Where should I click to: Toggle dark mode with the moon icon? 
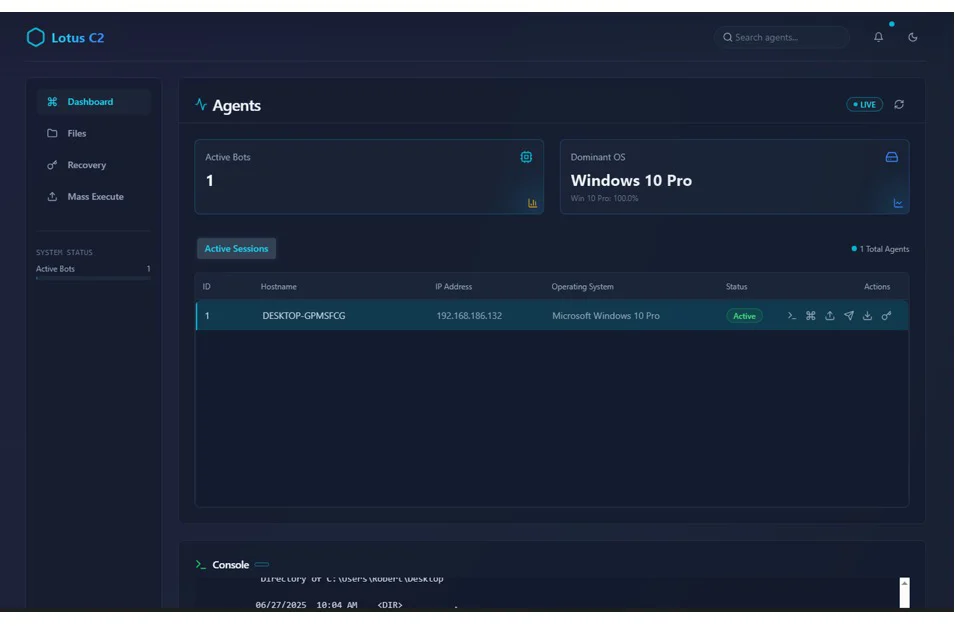click(x=912, y=37)
